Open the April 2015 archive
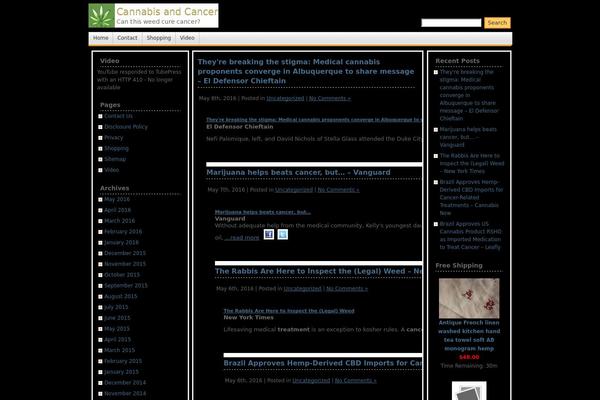 click(x=117, y=339)
